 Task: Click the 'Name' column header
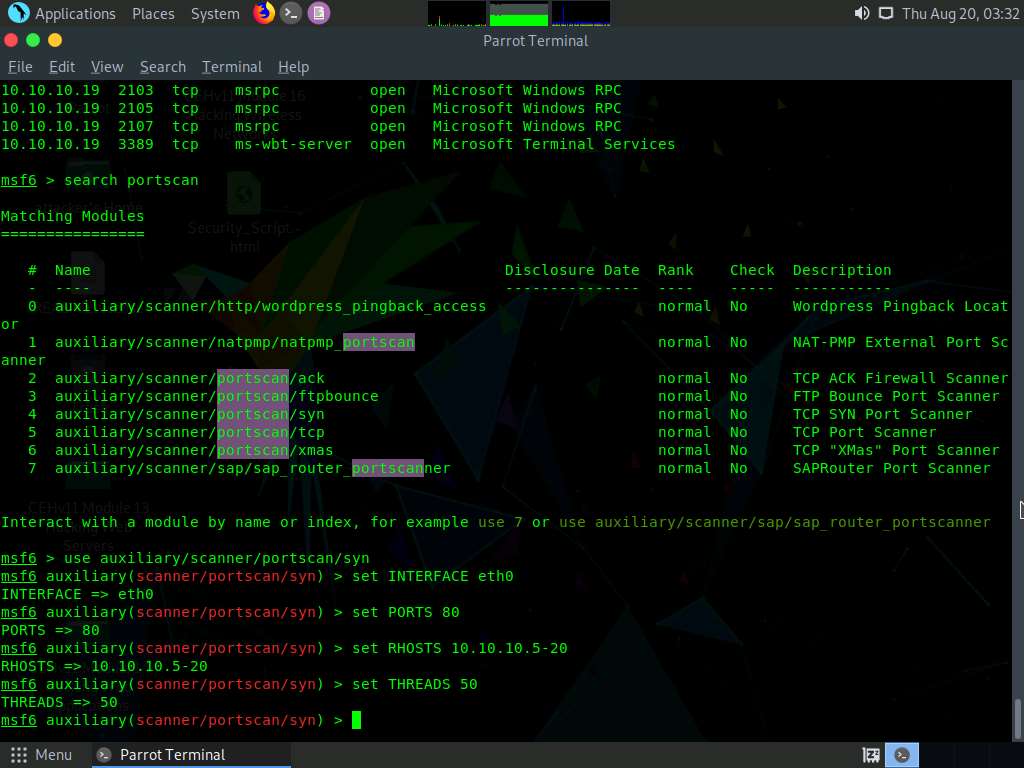tap(72, 270)
